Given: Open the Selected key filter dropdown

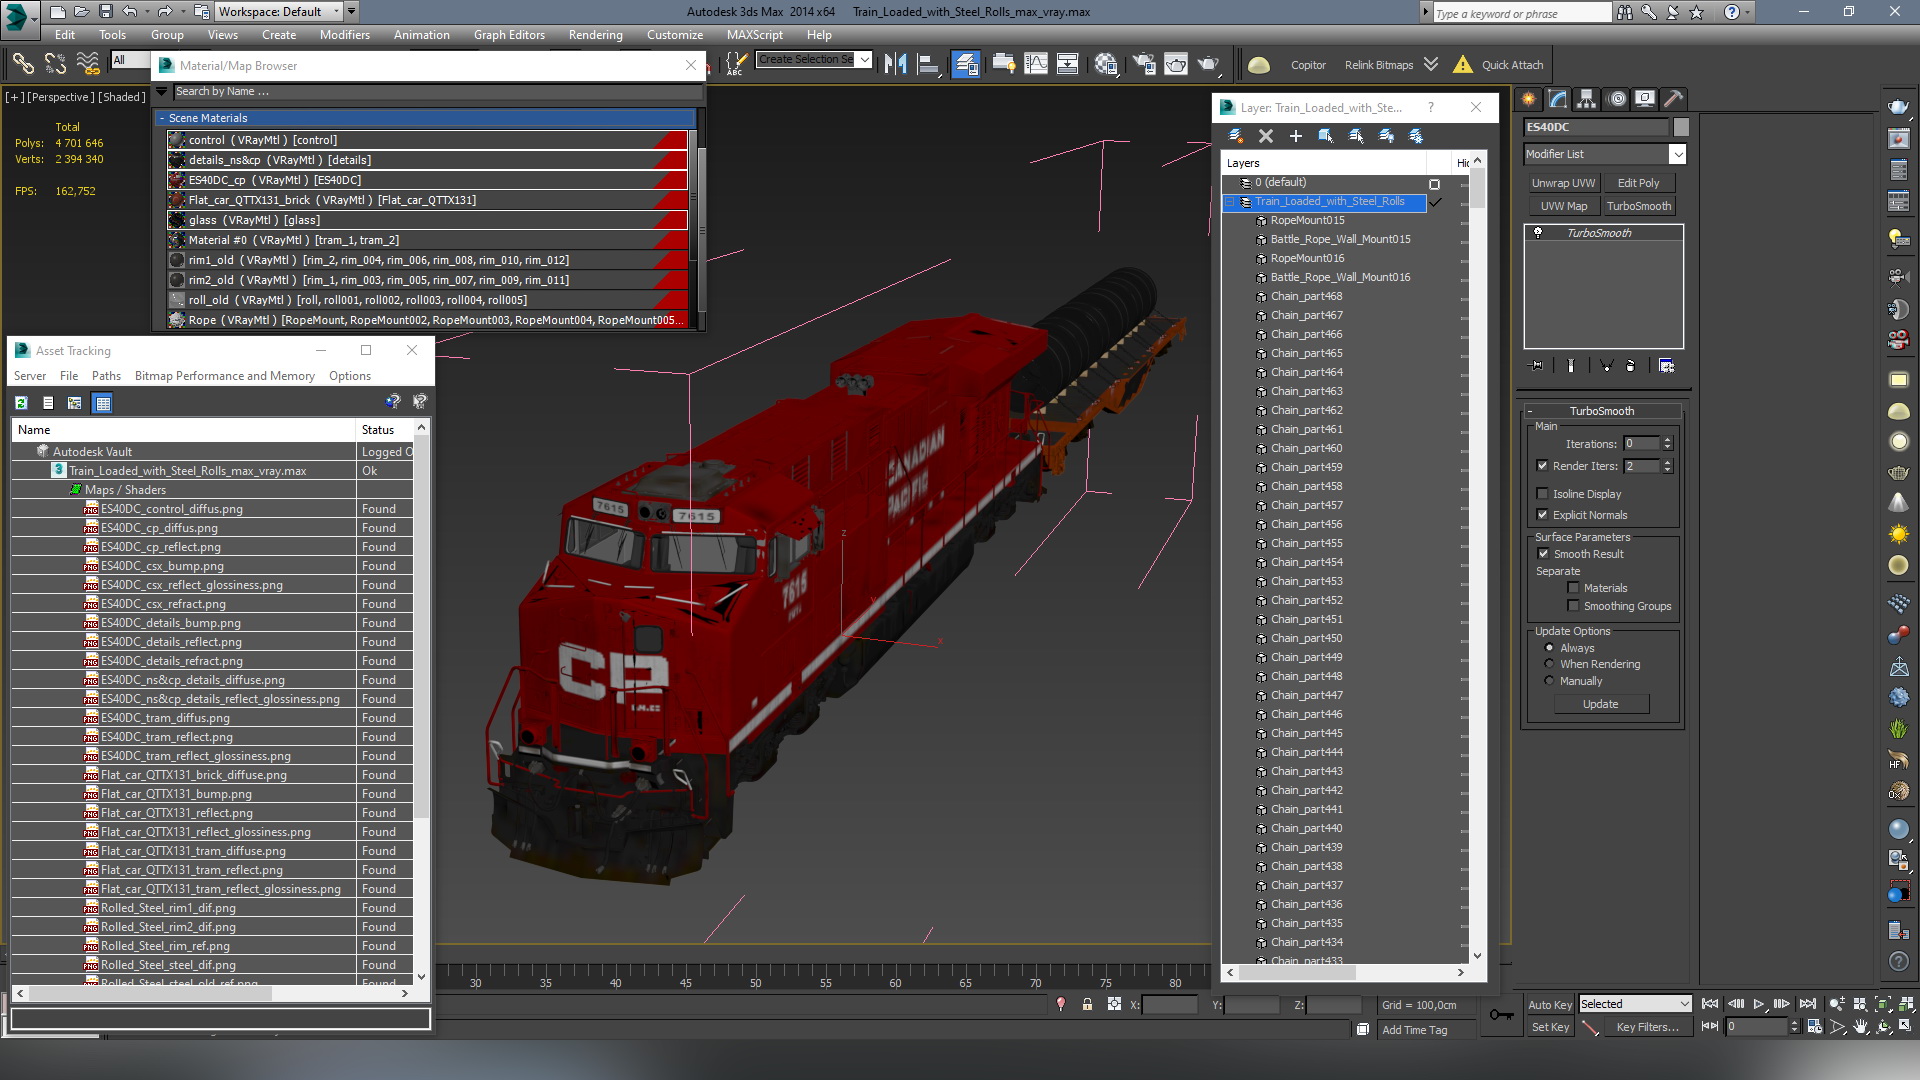Looking at the screenshot, I should (x=1634, y=1004).
